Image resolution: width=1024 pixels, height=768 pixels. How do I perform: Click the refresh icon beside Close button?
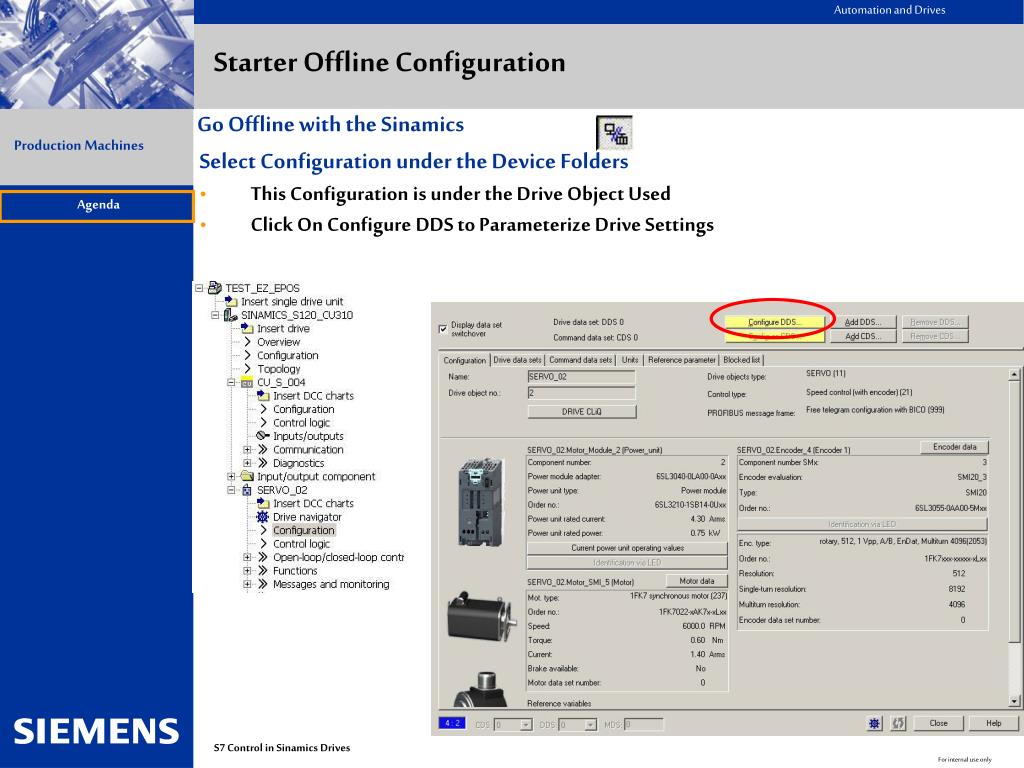899,723
